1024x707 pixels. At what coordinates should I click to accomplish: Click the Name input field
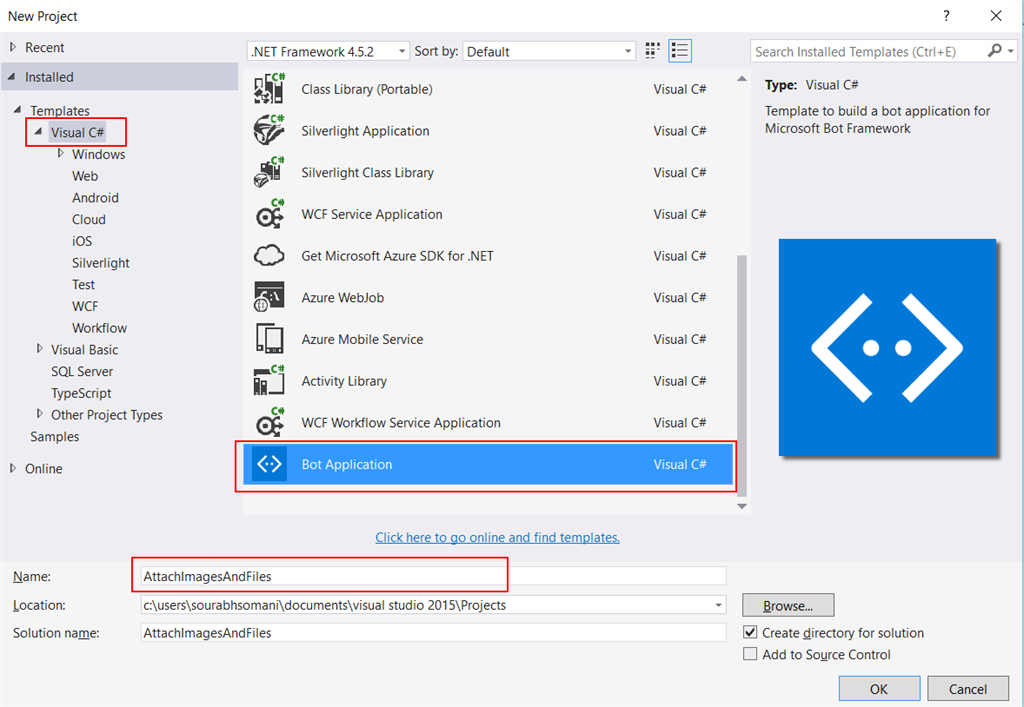tap(434, 576)
